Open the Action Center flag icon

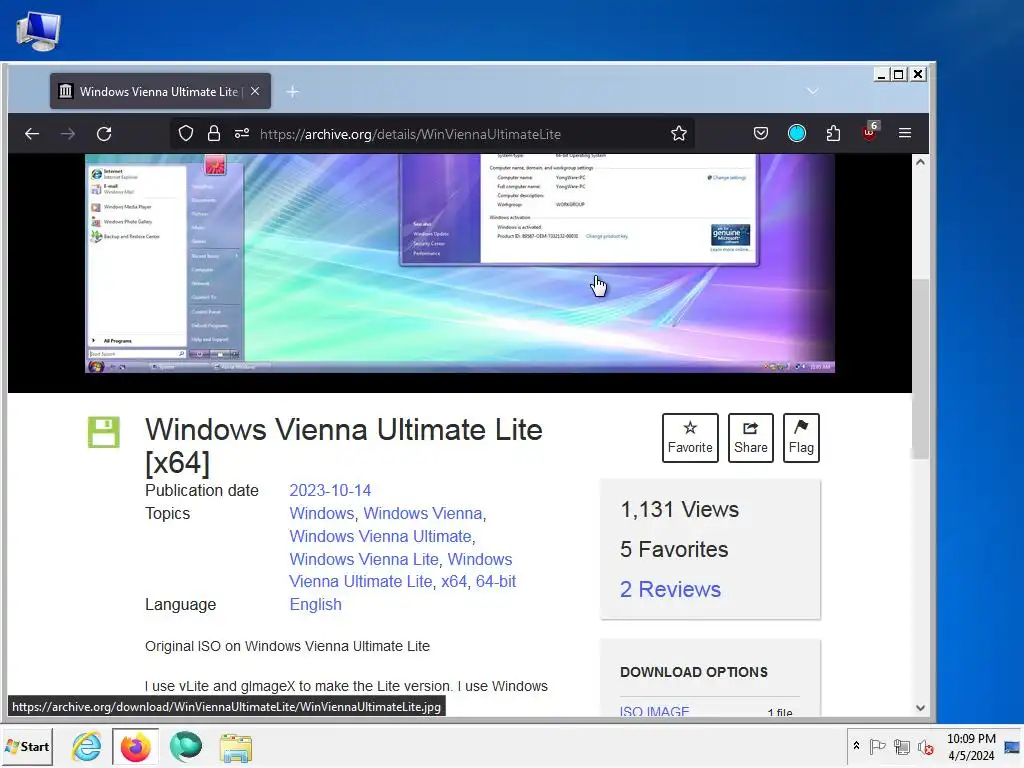point(877,746)
